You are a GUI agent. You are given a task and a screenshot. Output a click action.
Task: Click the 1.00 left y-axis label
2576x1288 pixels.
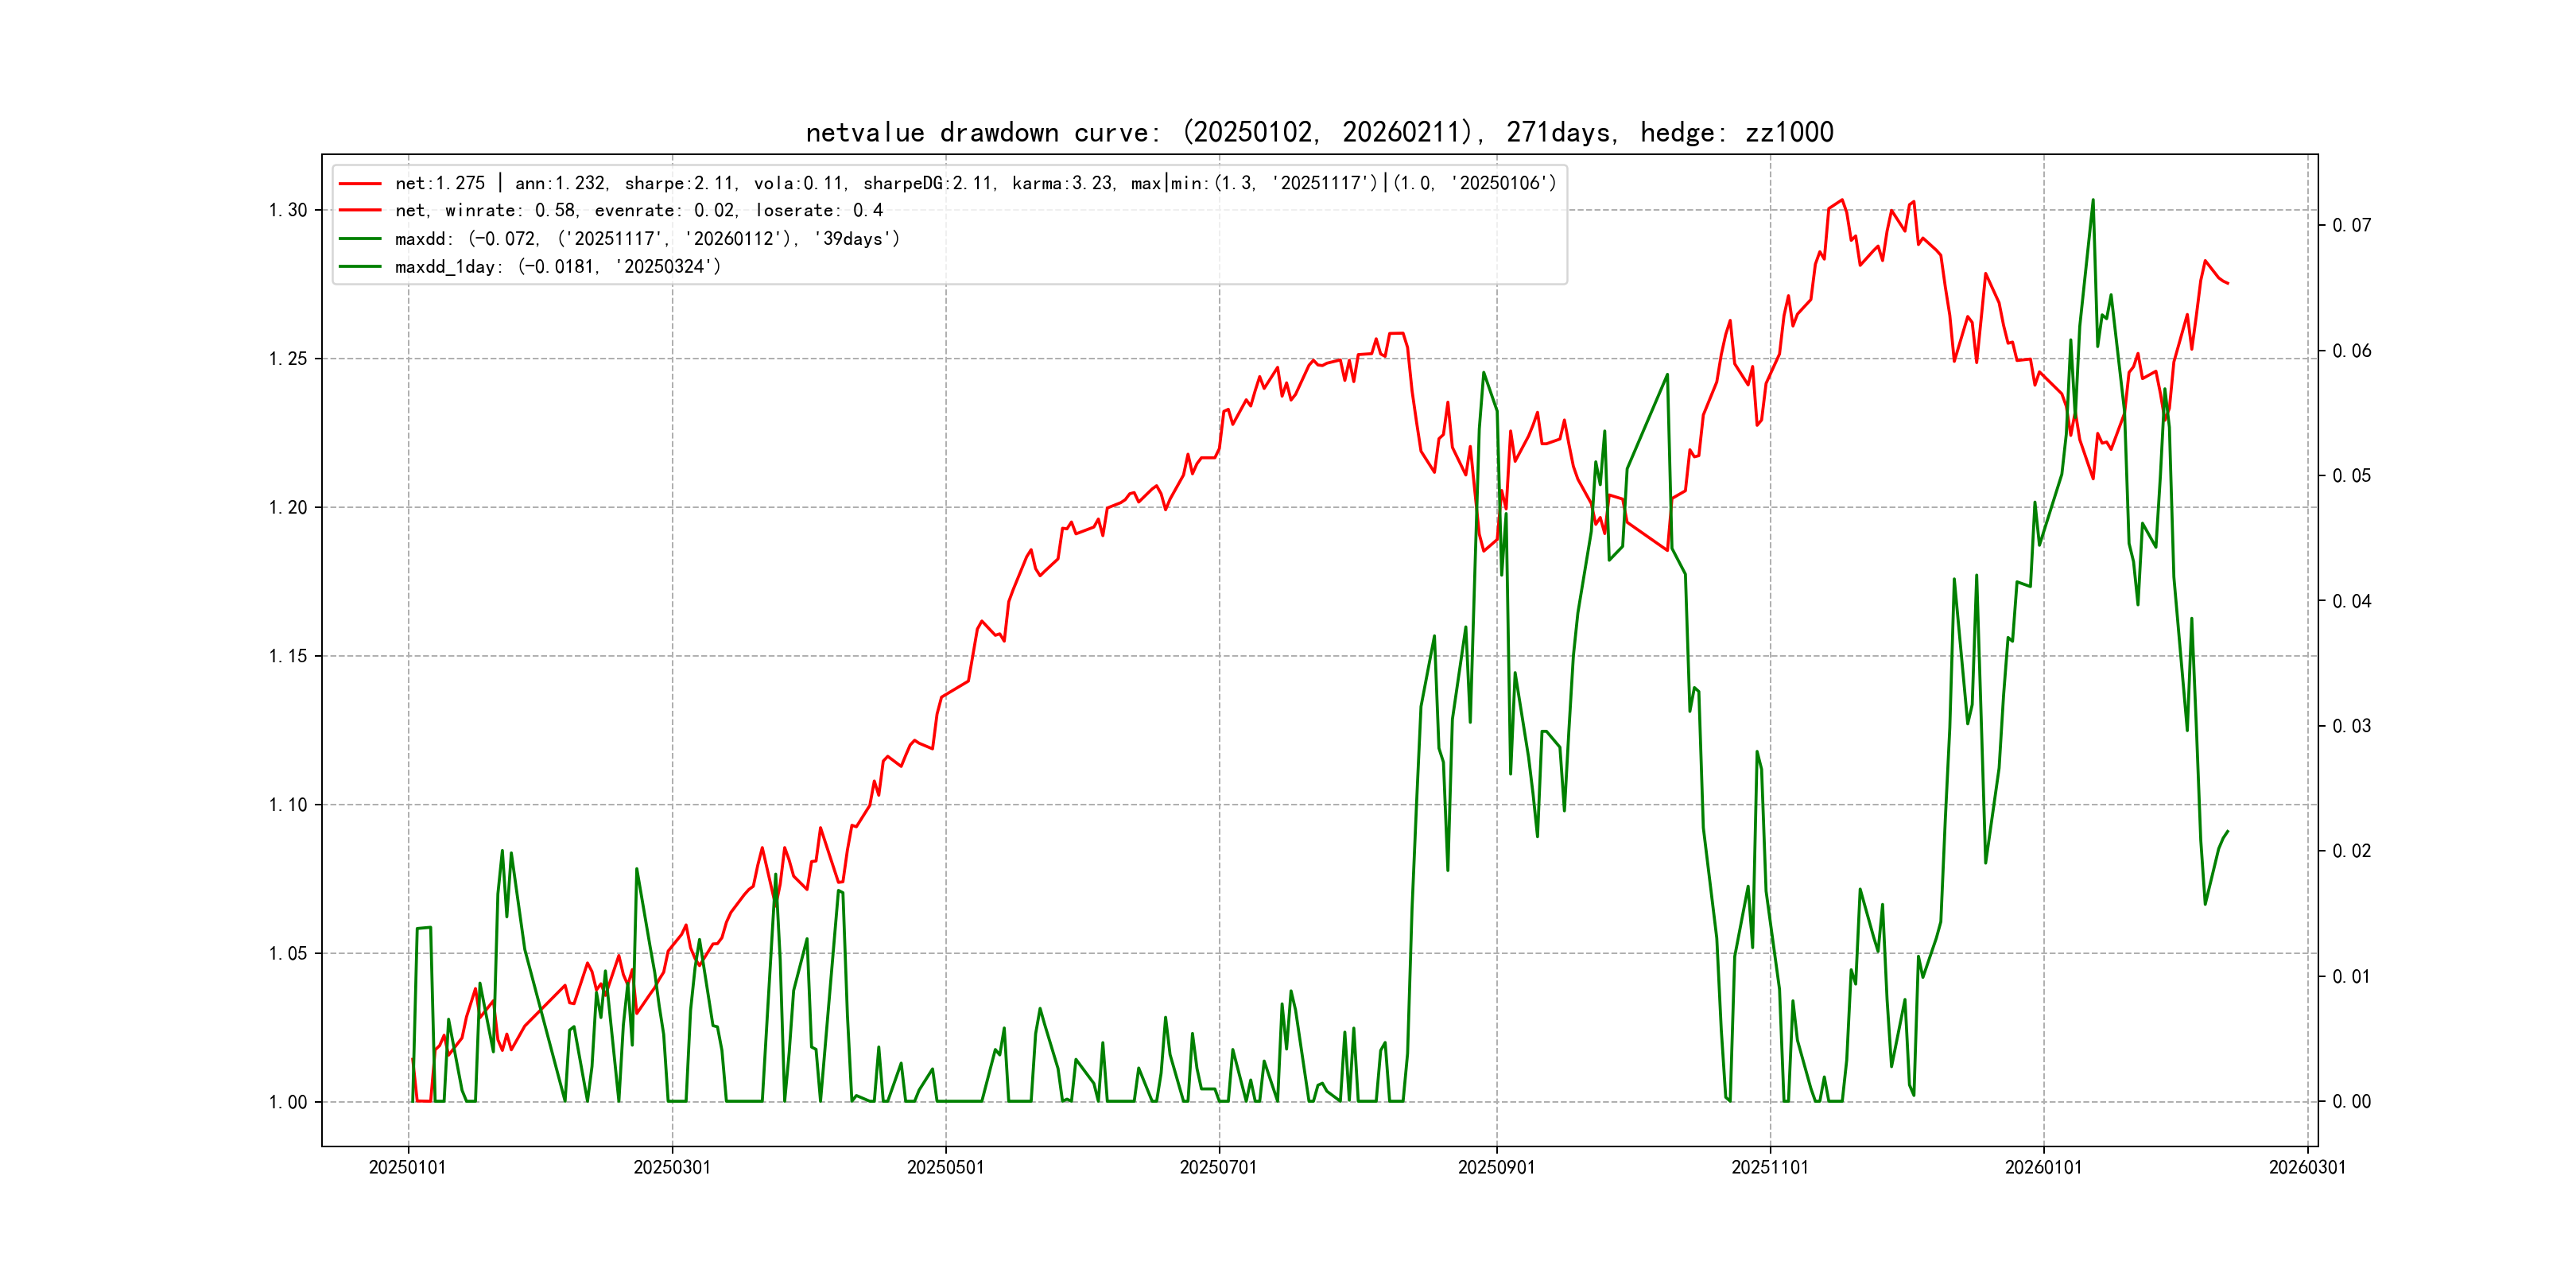tap(288, 1102)
